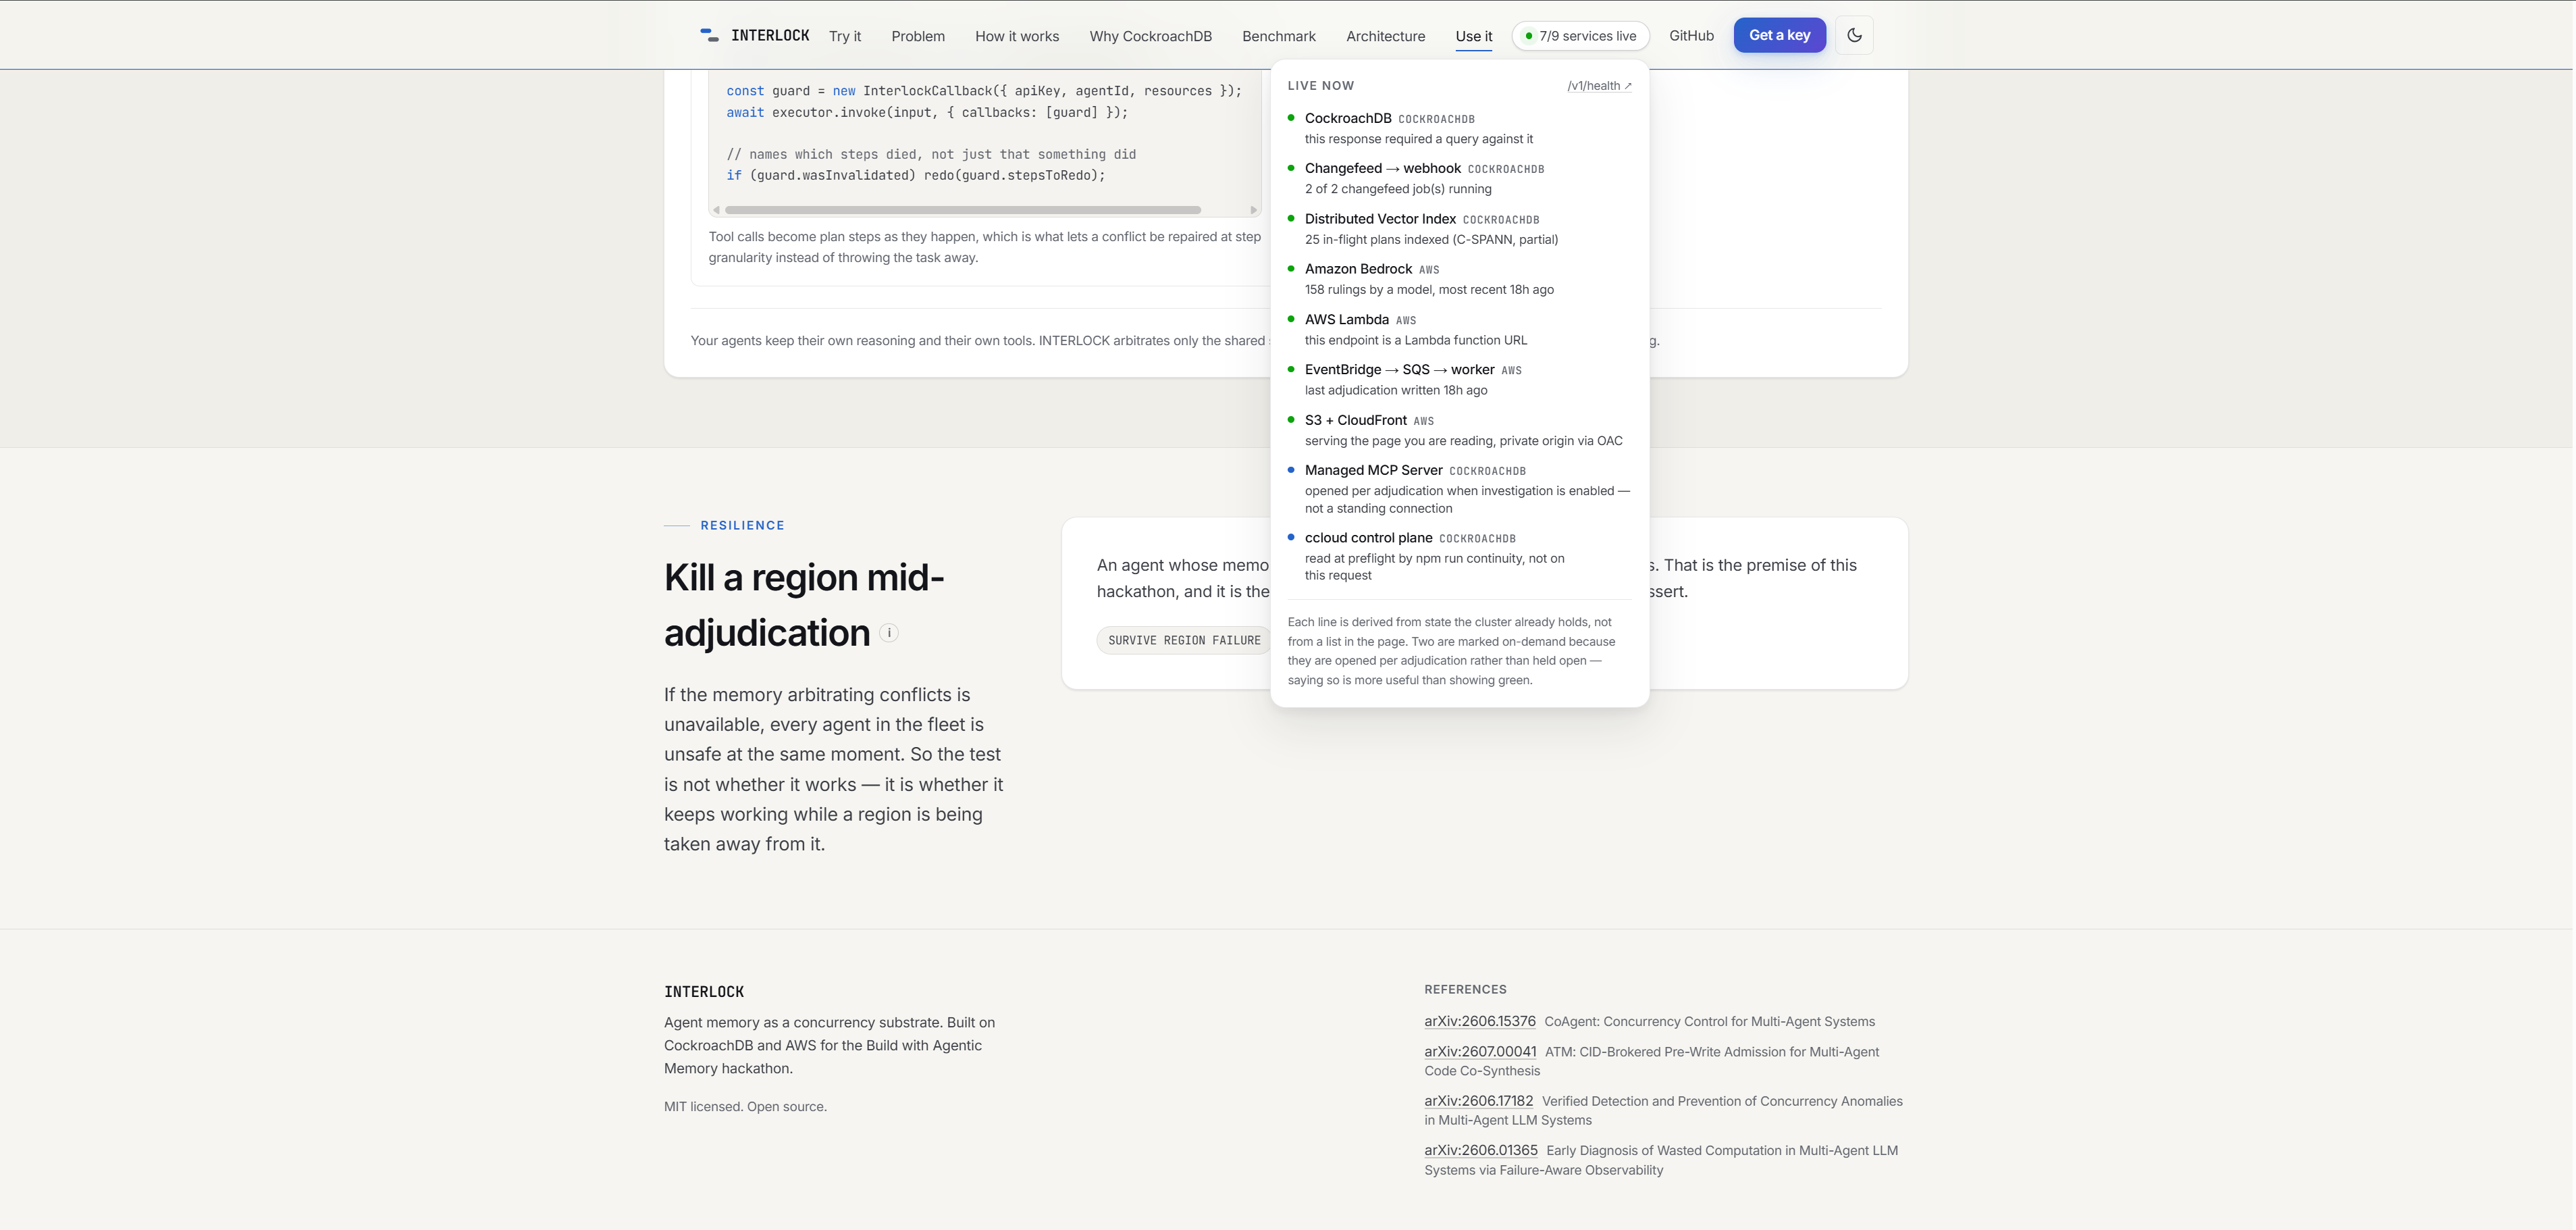
Task: Click the INTERLOCK wordmark in the header
Action: point(770,35)
